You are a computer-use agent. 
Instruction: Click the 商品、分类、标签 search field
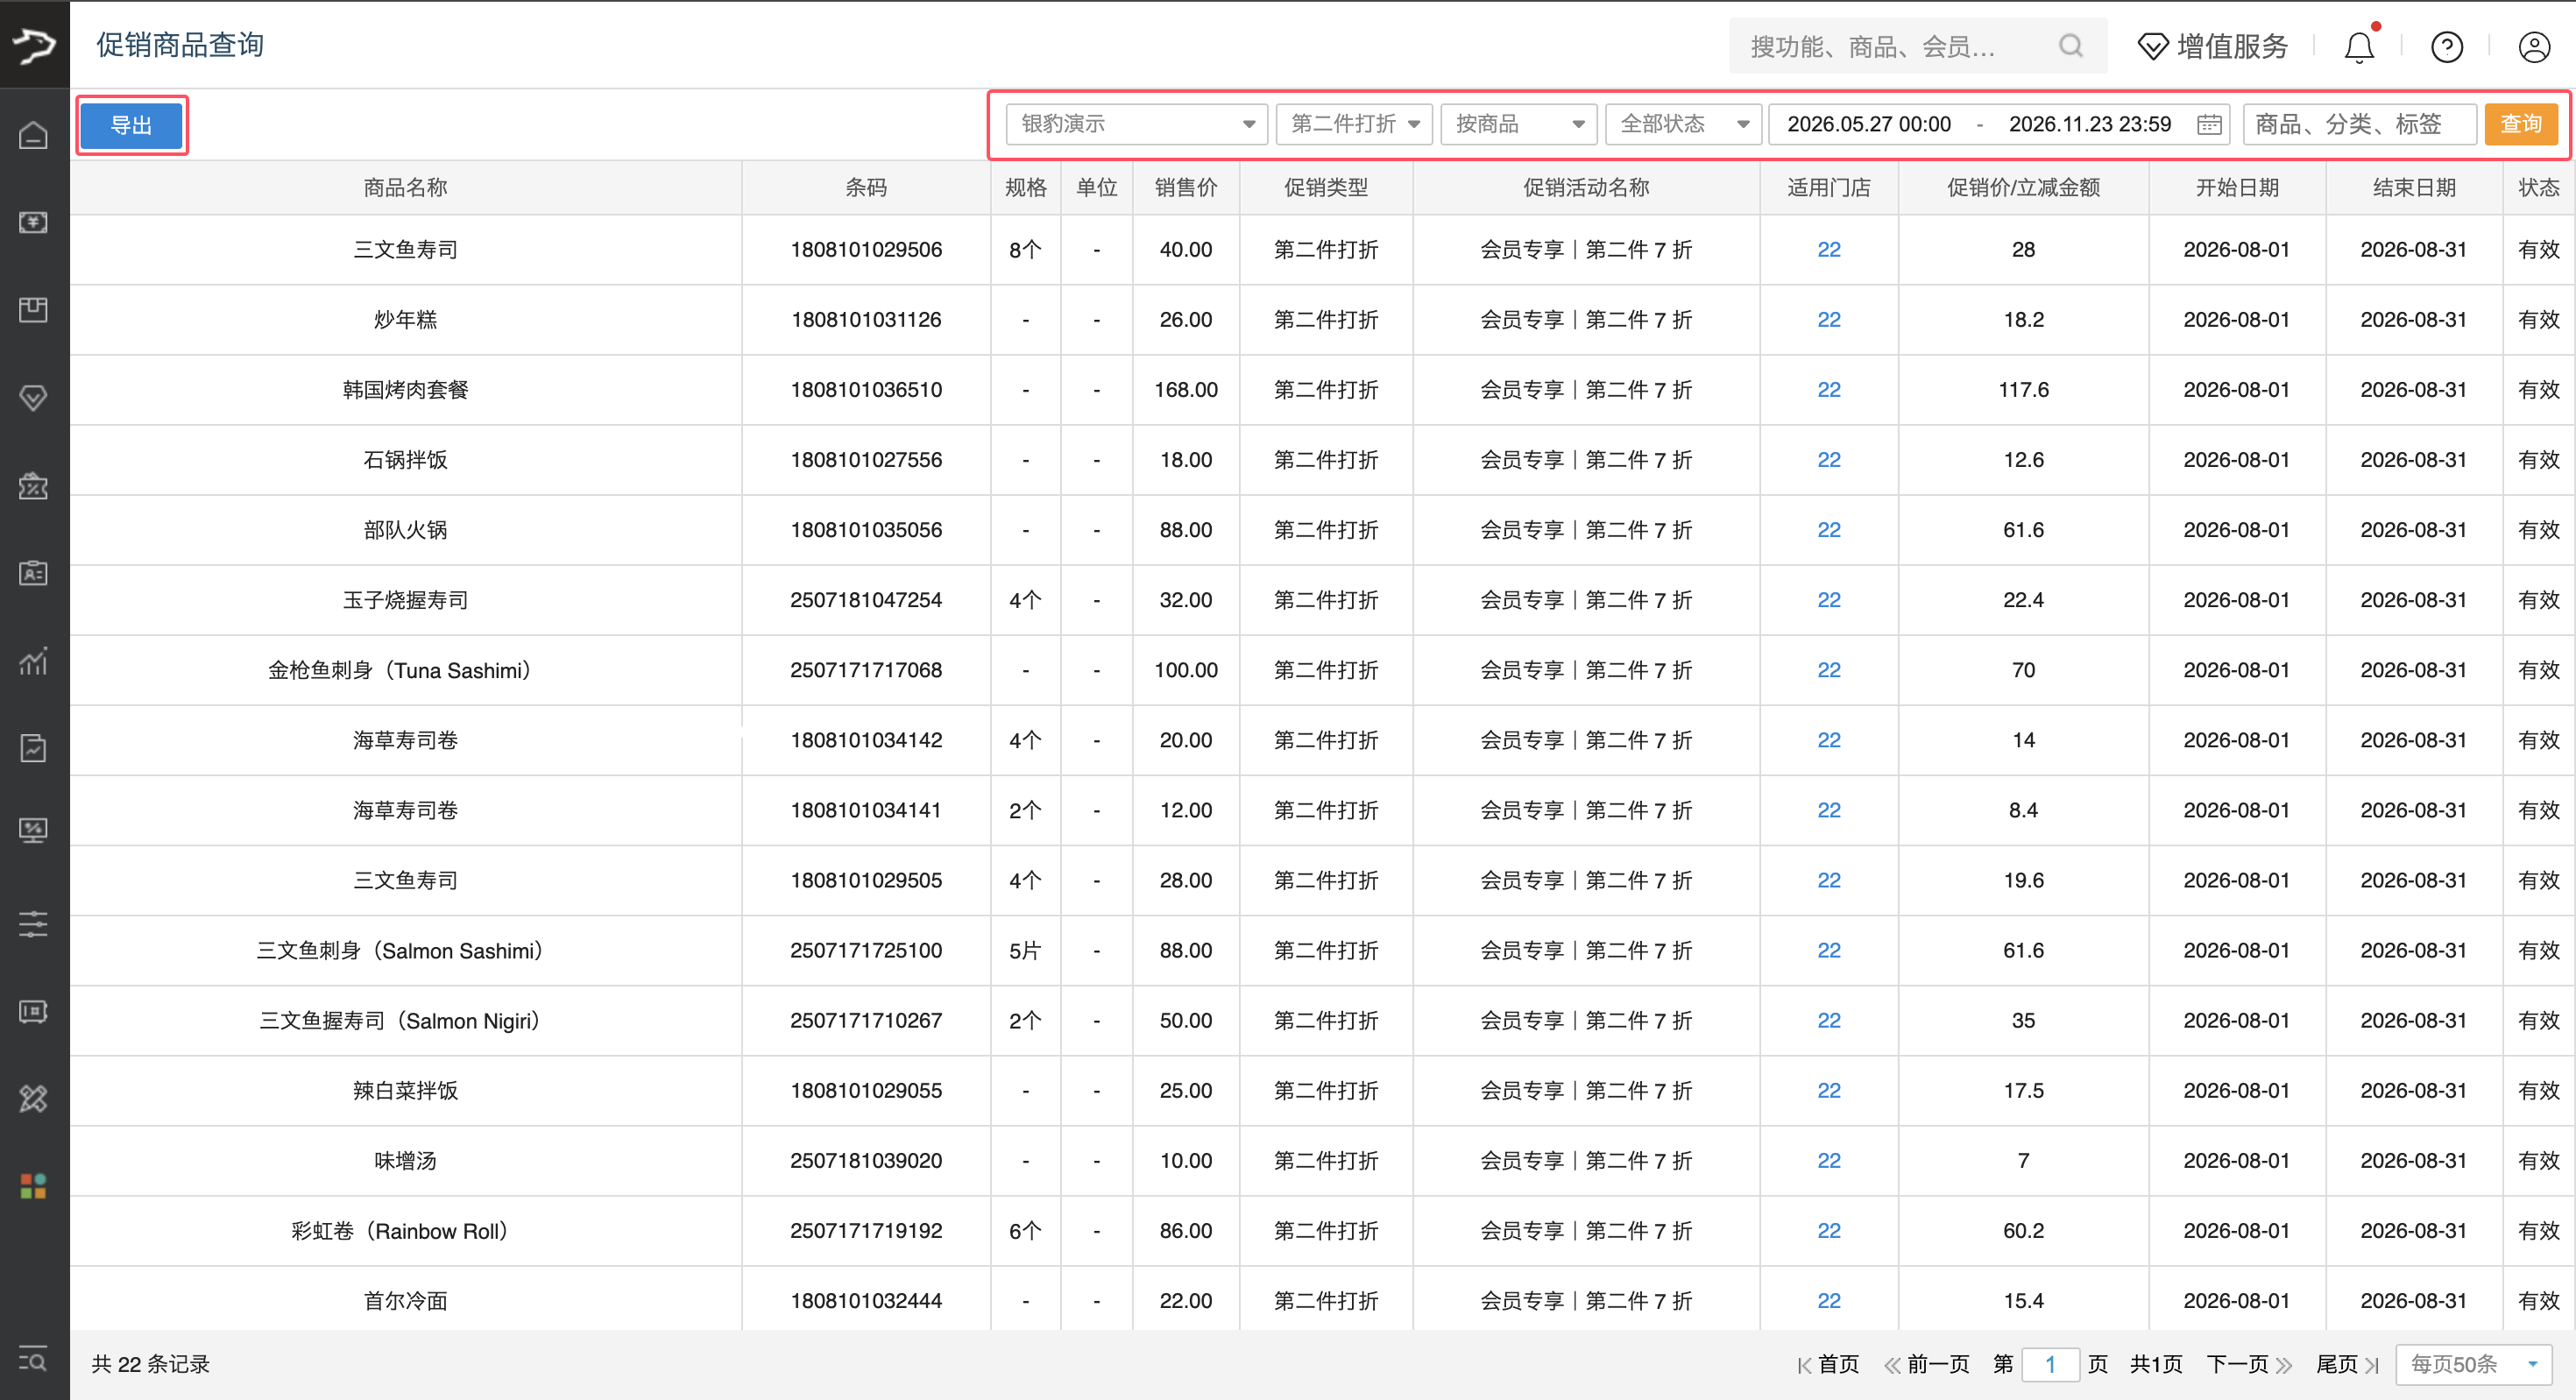coord(2360,124)
